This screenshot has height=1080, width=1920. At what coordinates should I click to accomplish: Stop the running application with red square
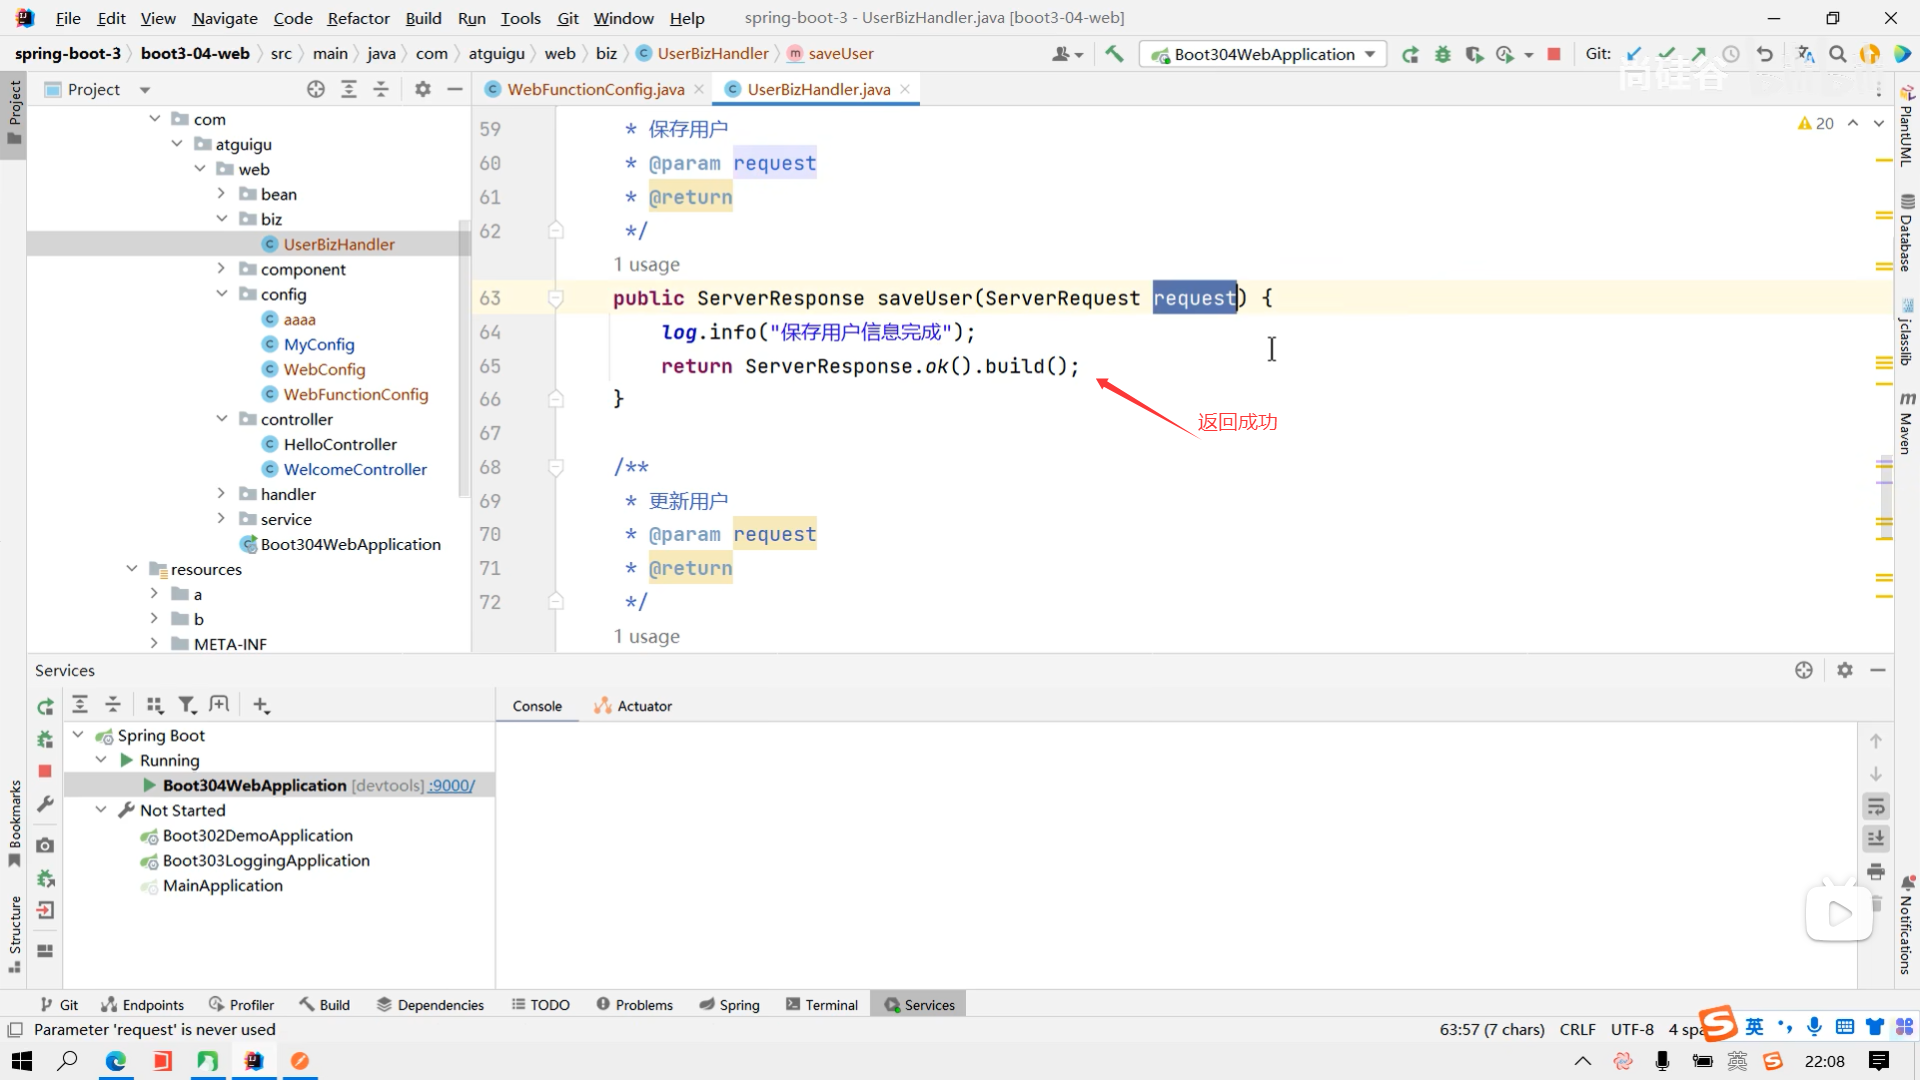point(1553,54)
